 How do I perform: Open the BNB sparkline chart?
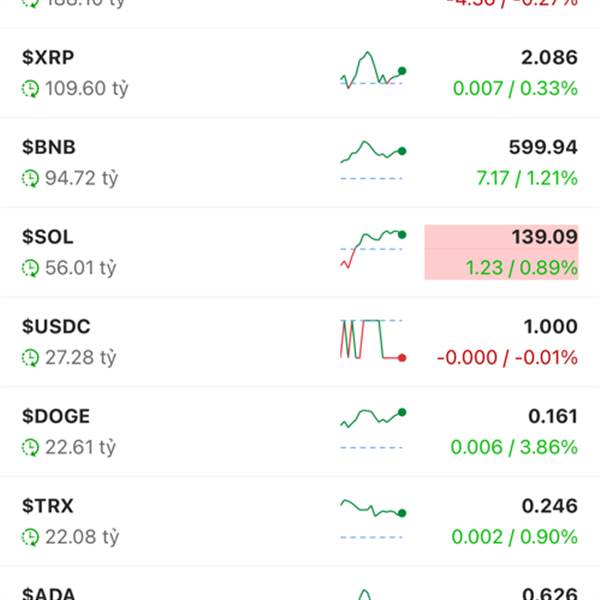373,160
